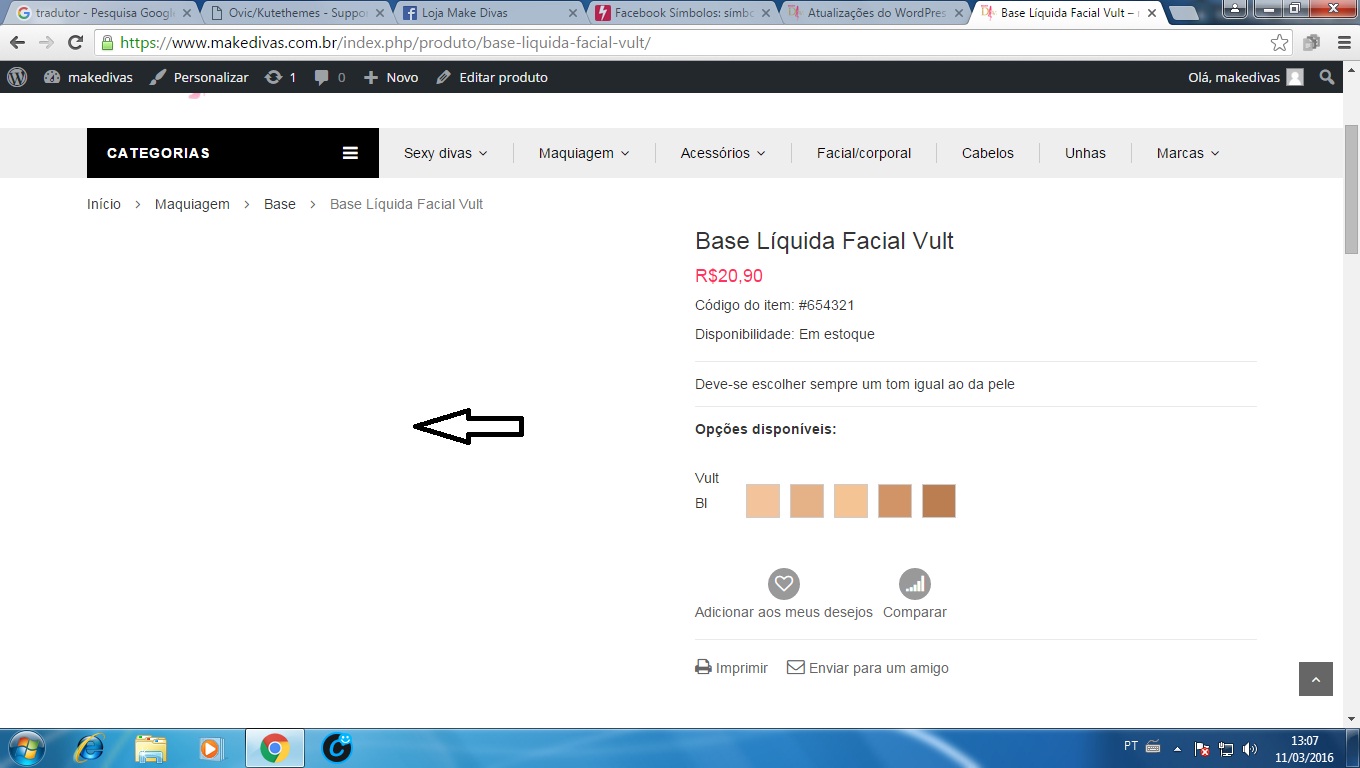Click the volume speaker tray icon
Screen dimensions: 1360x768
(x=1250, y=748)
